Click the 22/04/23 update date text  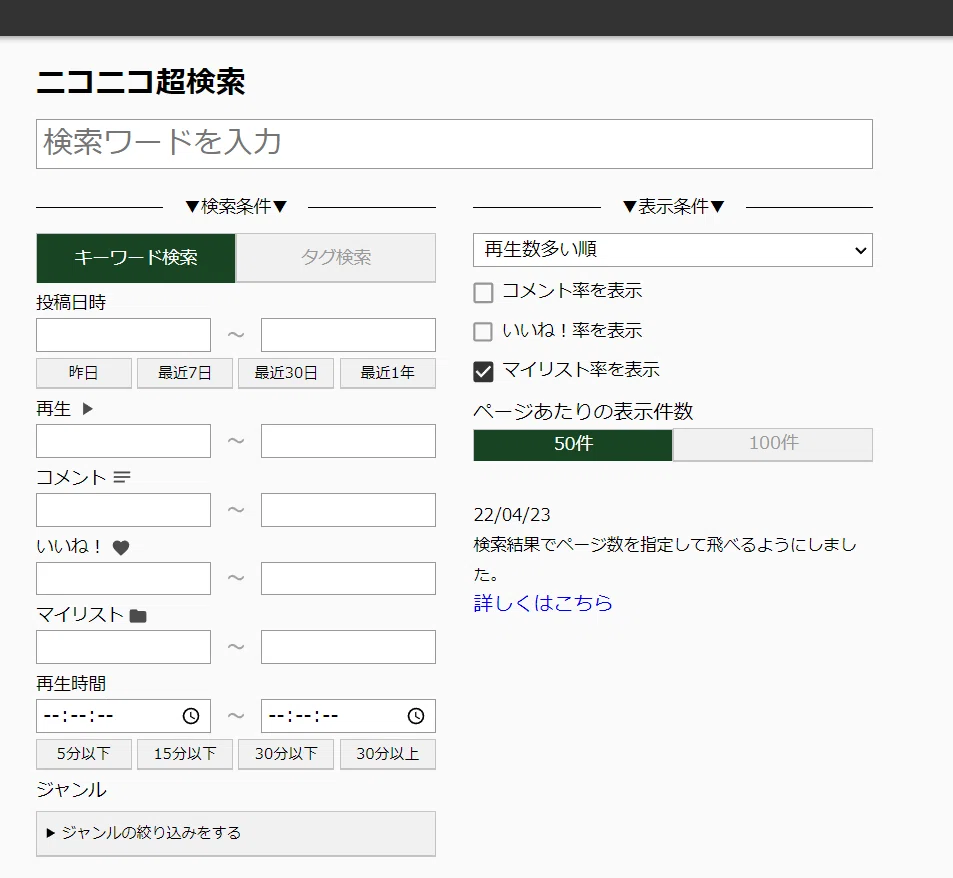[512, 515]
